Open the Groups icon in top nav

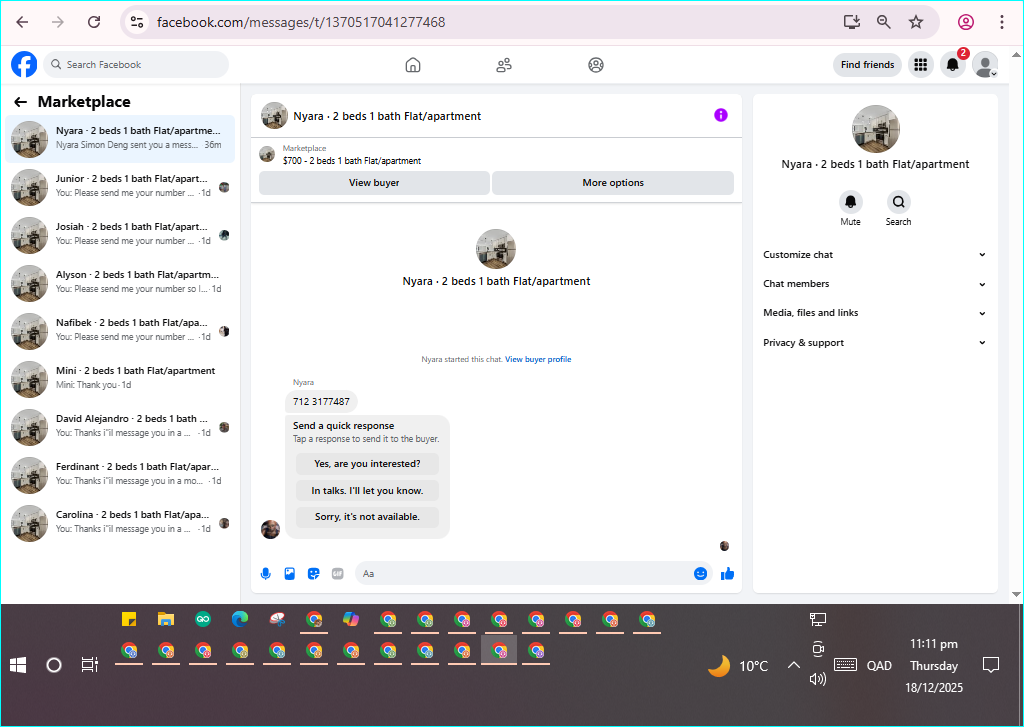[596, 65]
